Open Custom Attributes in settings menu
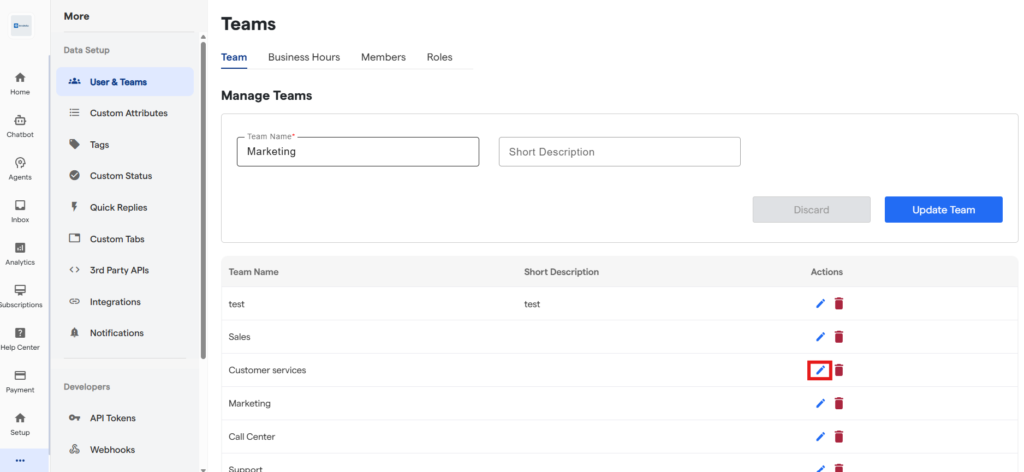Image resolution: width=1024 pixels, height=472 pixels. [128, 113]
